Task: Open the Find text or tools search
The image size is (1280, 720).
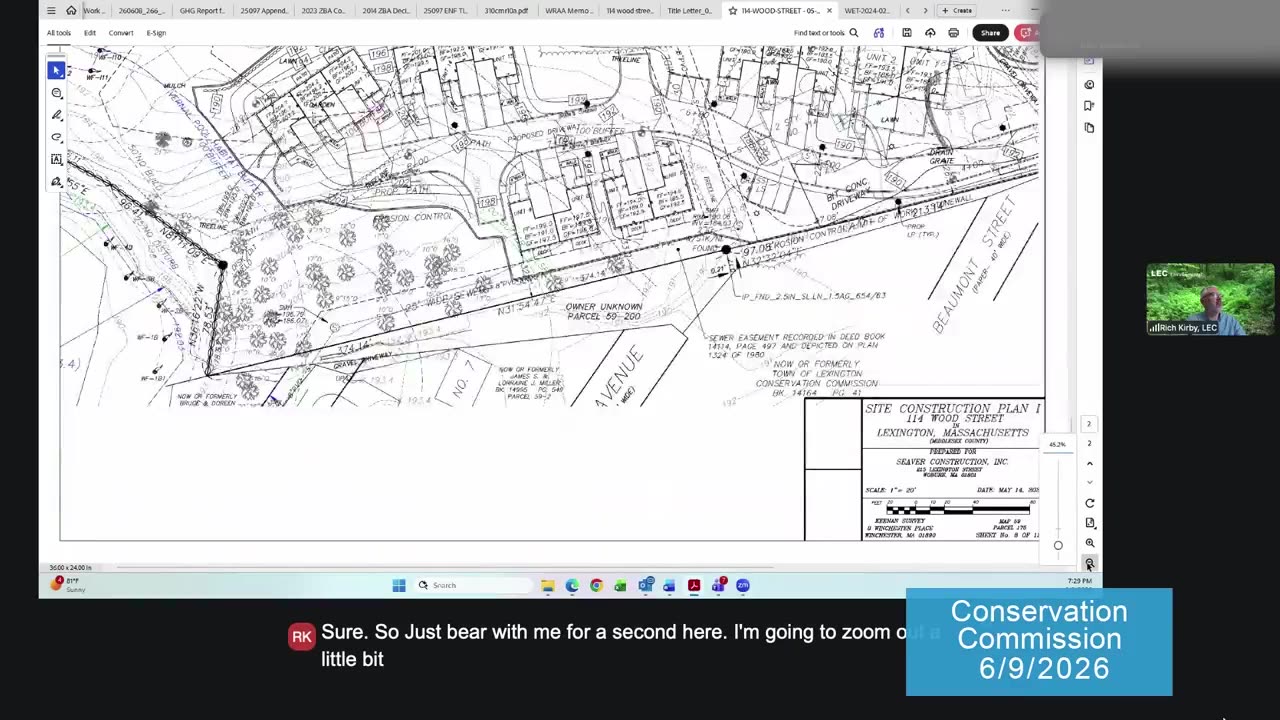Action: pos(826,32)
